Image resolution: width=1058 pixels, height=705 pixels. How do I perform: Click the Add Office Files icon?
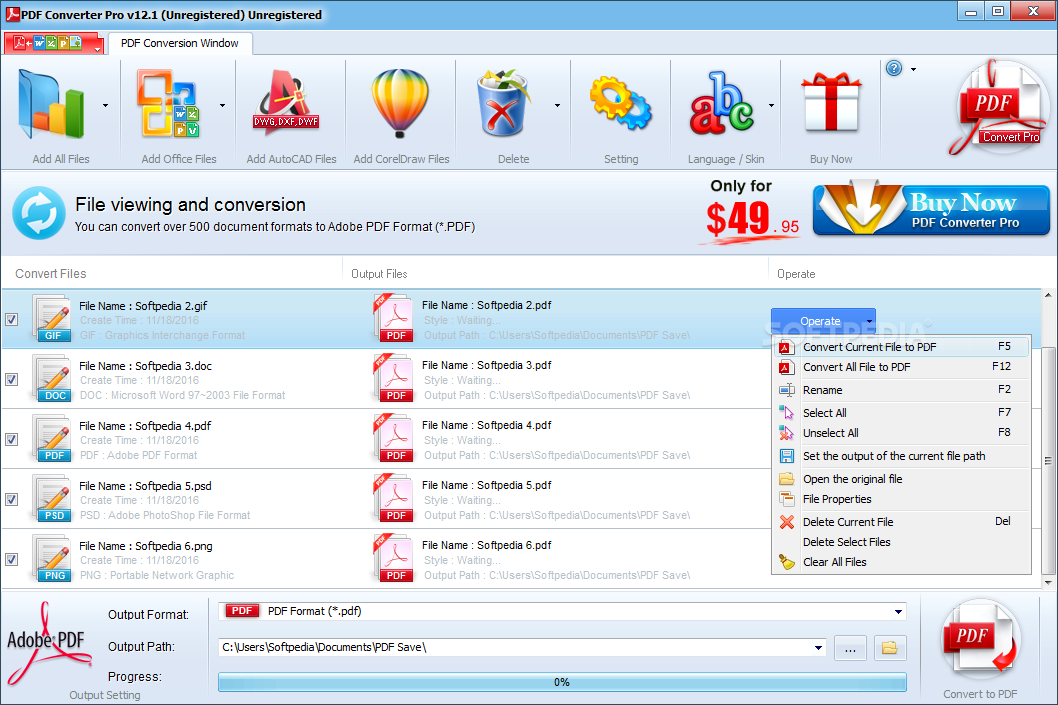(x=168, y=104)
